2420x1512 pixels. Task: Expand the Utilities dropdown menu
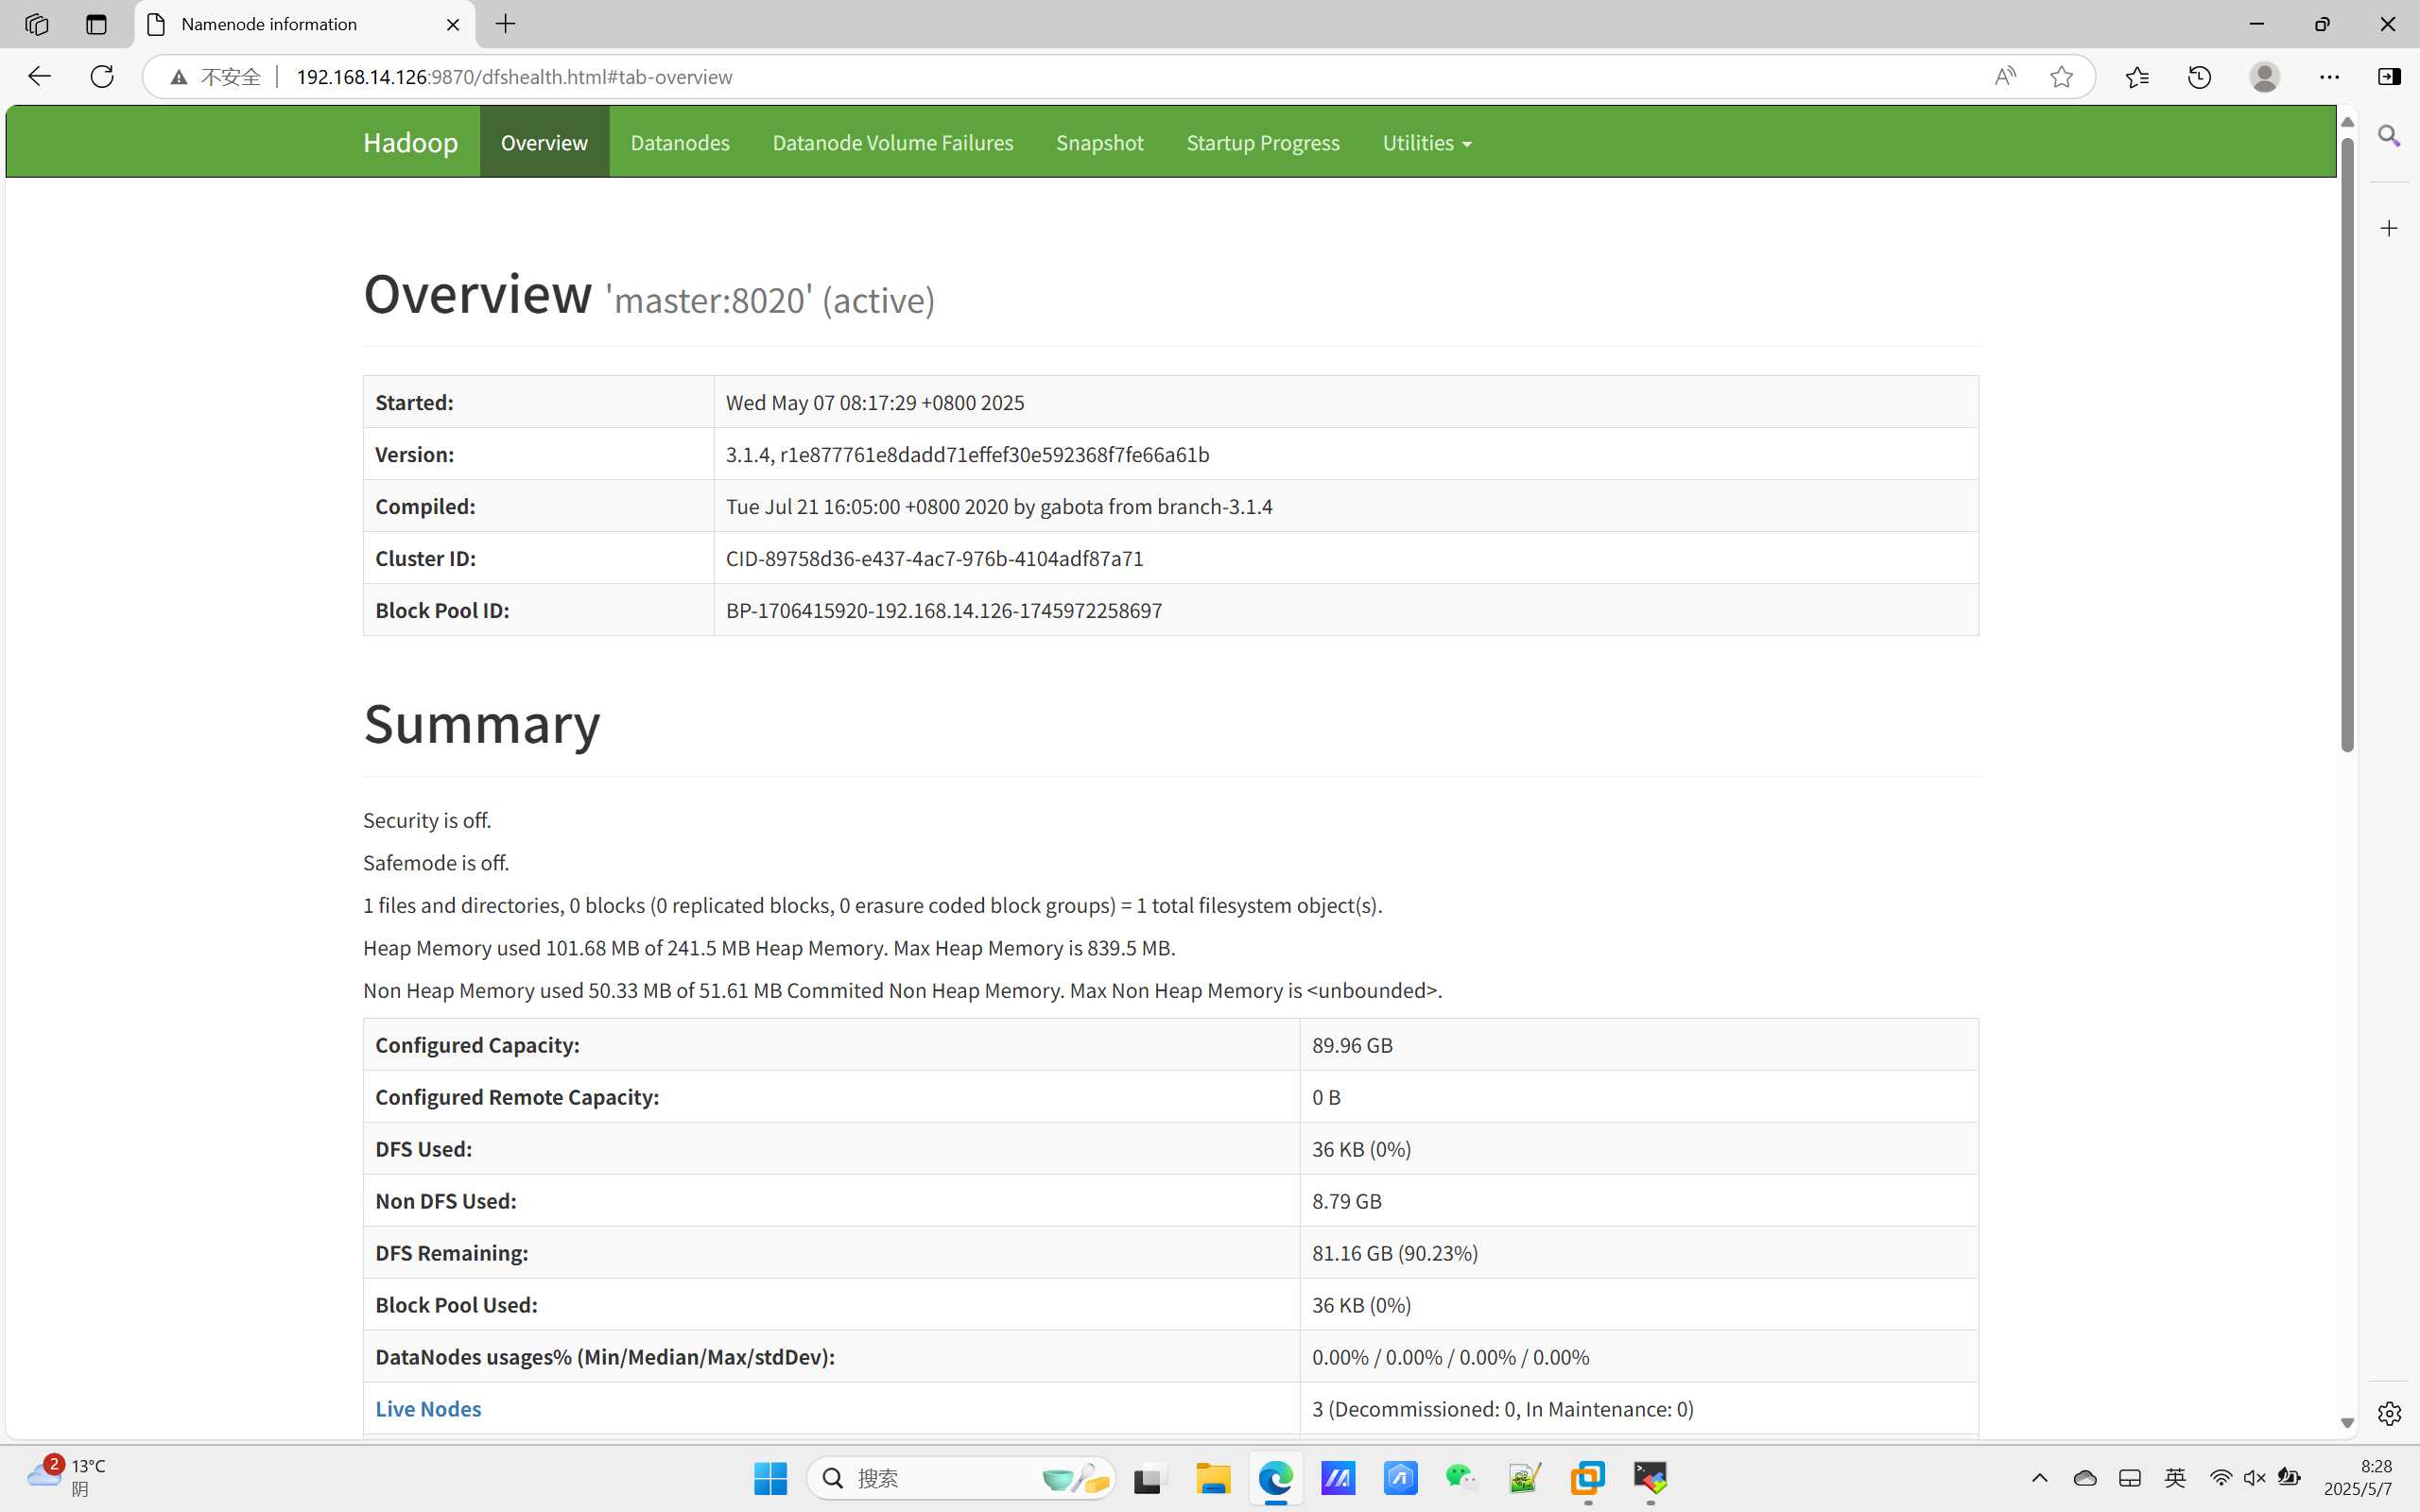click(1426, 143)
